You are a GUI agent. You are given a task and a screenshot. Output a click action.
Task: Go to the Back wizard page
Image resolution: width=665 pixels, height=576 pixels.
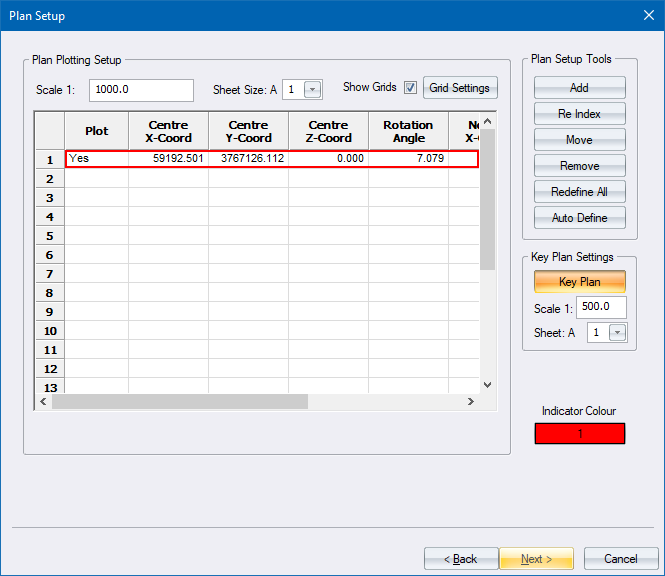point(461,559)
